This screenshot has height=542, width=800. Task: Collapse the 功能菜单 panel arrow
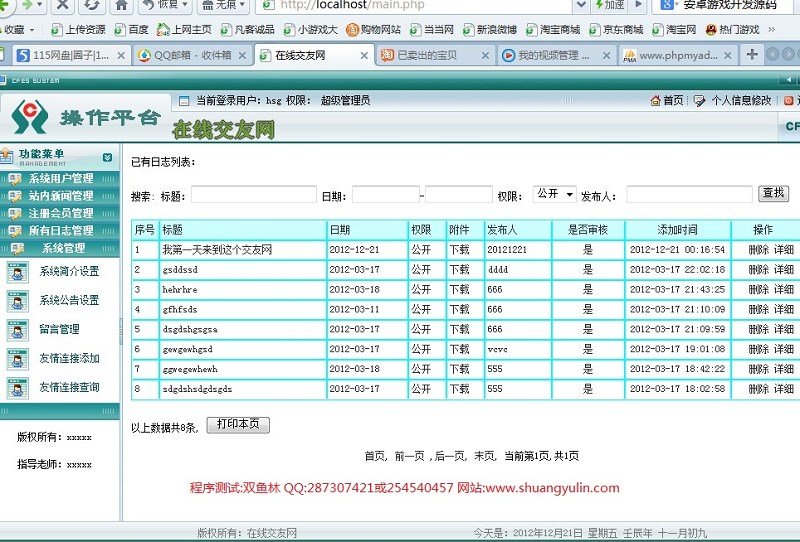click(x=107, y=157)
